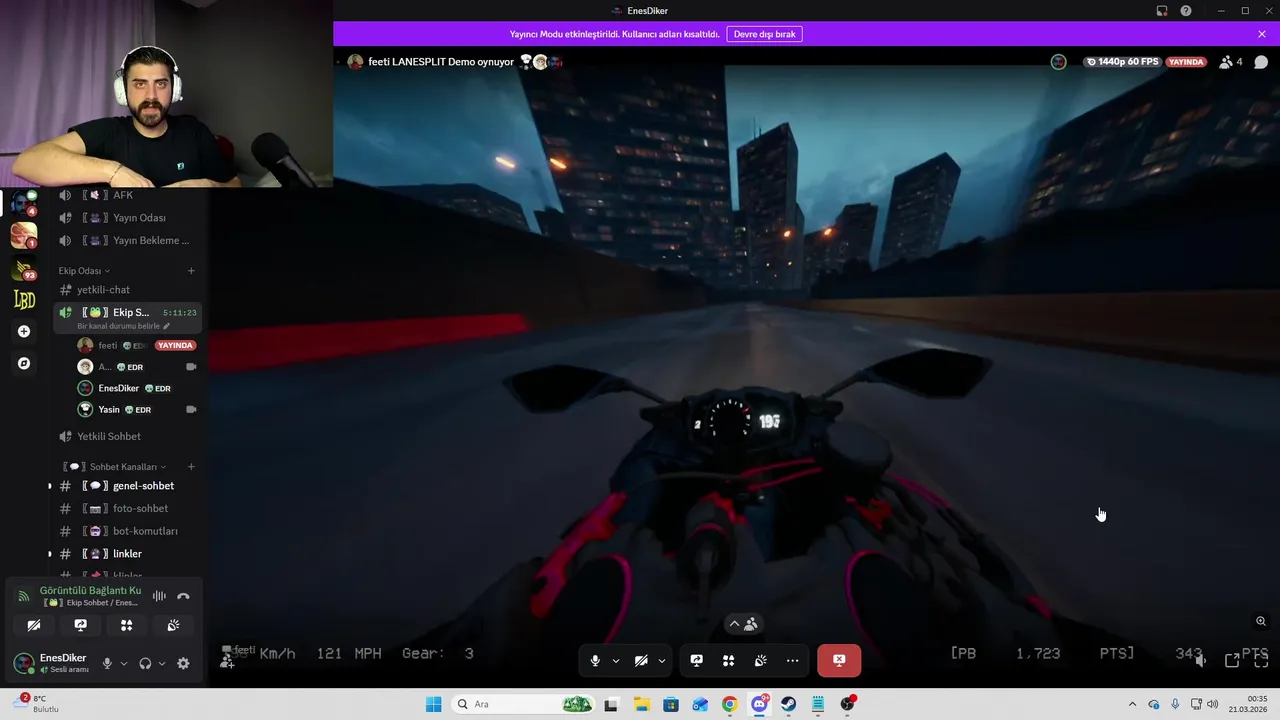Join Yayın Odası voice channel
This screenshot has width=1280, height=720.
pyautogui.click(x=128, y=218)
